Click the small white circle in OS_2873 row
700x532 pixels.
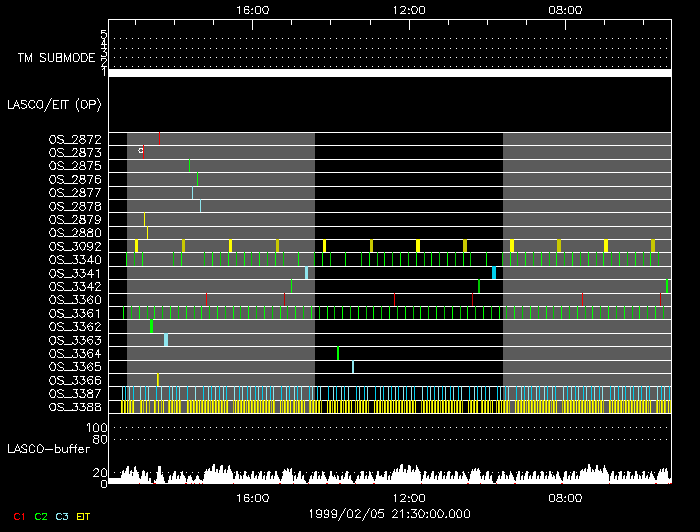[x=141, y=150]
